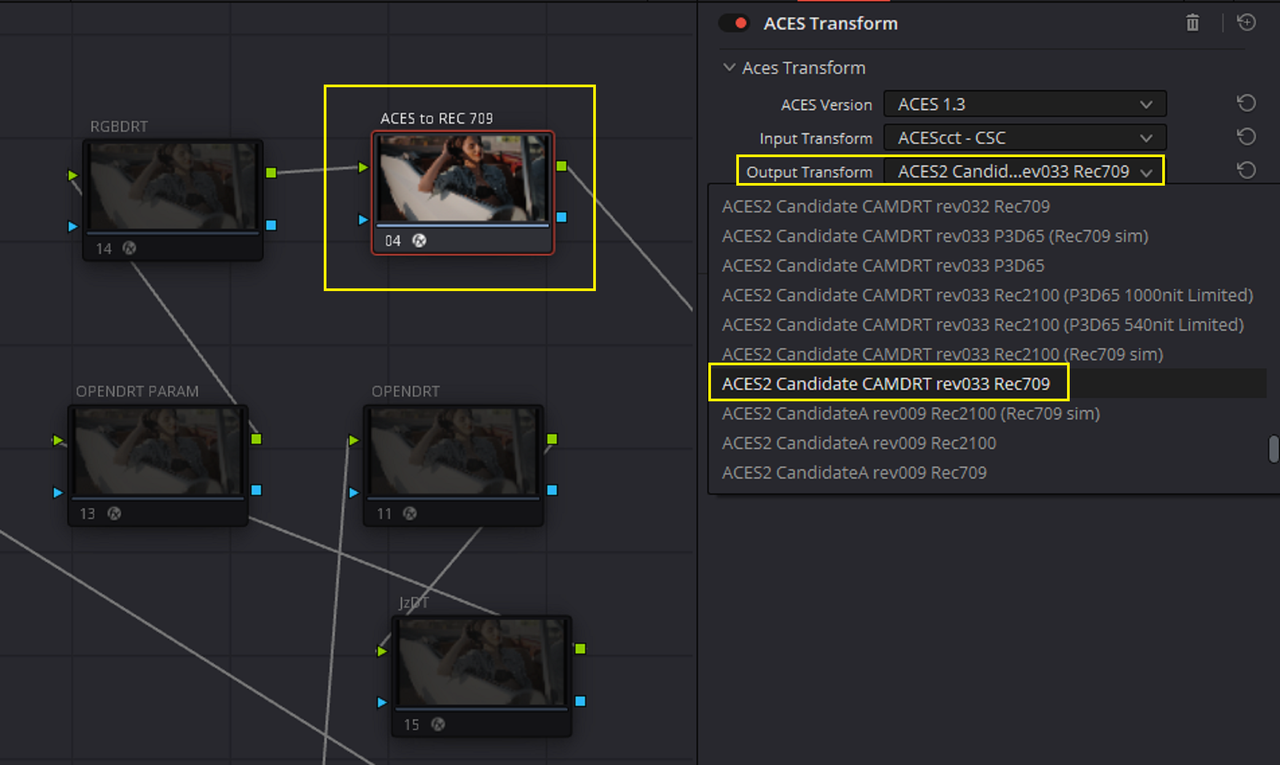
Task: Click green RGB input of OPENDRT node
Action: click(354, 440)
